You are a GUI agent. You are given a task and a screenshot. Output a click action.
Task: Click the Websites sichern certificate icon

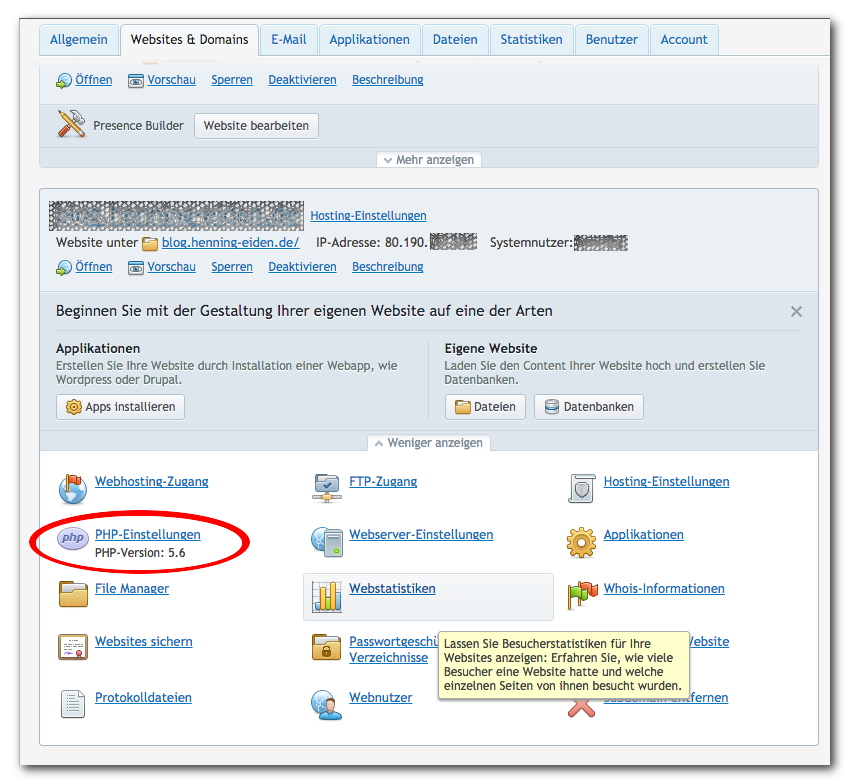pyautogui.click(x=73, y=647)
